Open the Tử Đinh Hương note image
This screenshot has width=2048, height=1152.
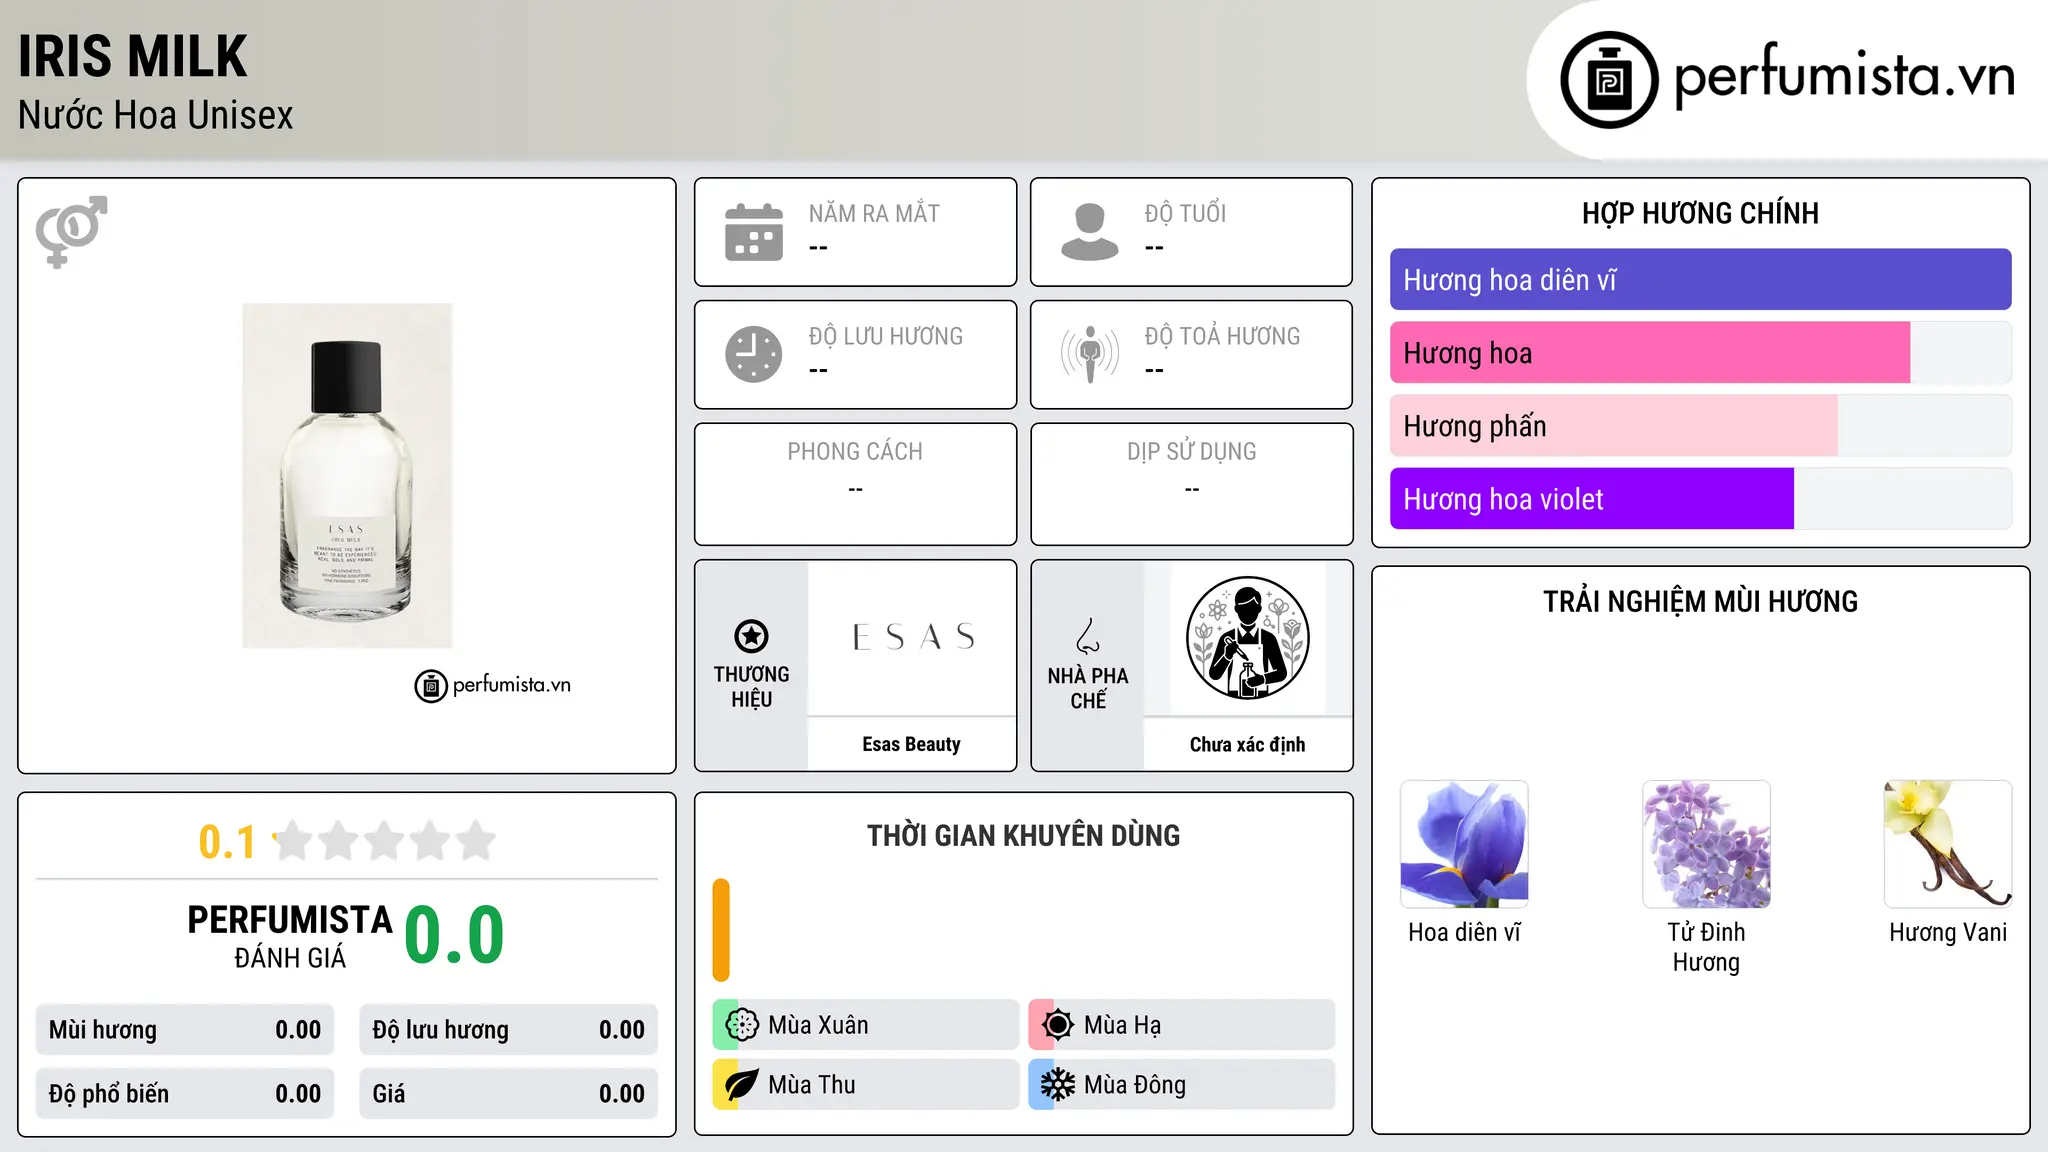1706,844
